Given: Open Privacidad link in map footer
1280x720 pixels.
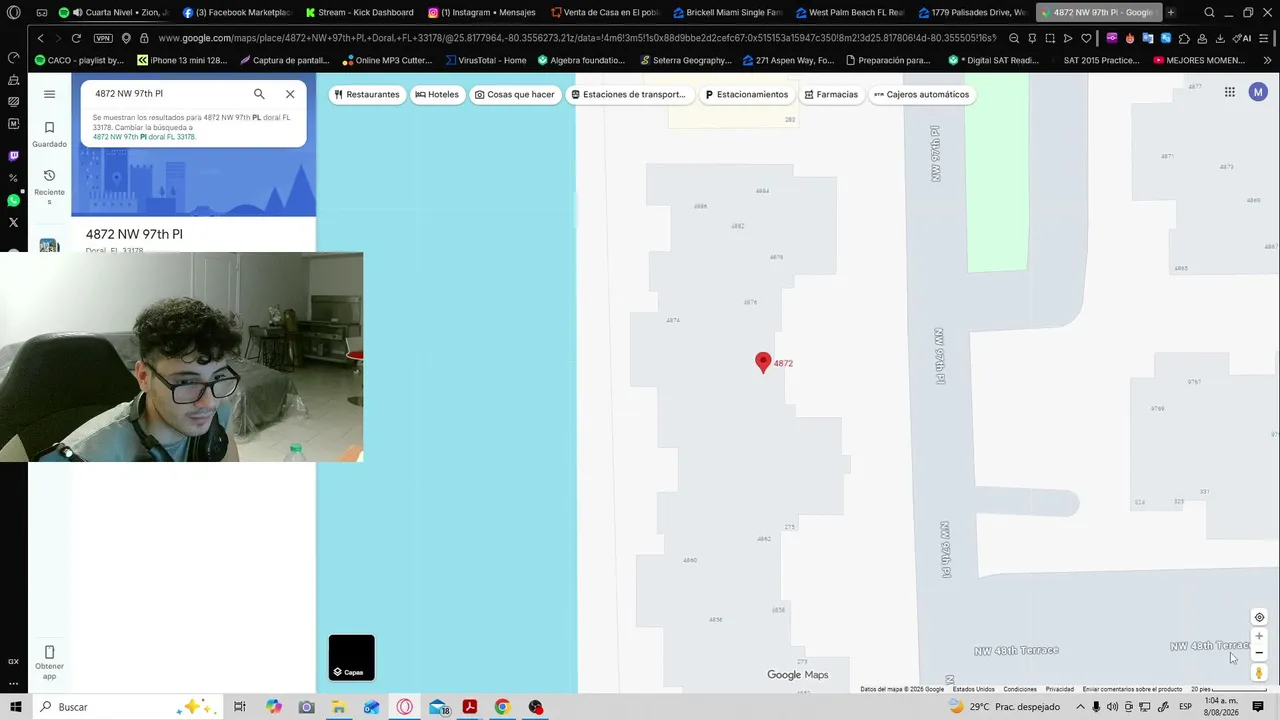Looking at the screenshot, I should (1060, 689).
